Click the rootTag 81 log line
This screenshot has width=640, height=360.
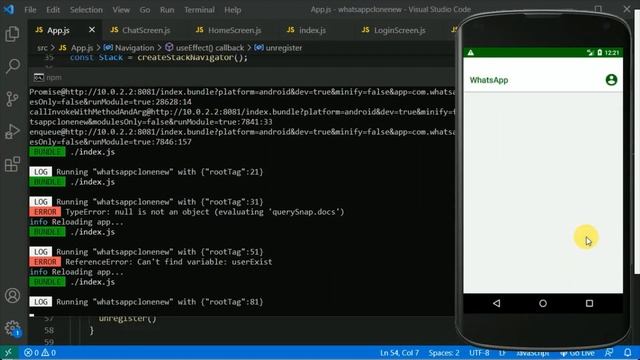147,302
